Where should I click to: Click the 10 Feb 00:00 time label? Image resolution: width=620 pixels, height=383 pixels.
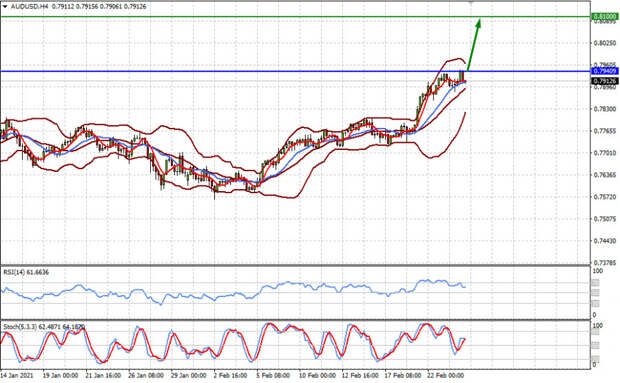point(317,375)
